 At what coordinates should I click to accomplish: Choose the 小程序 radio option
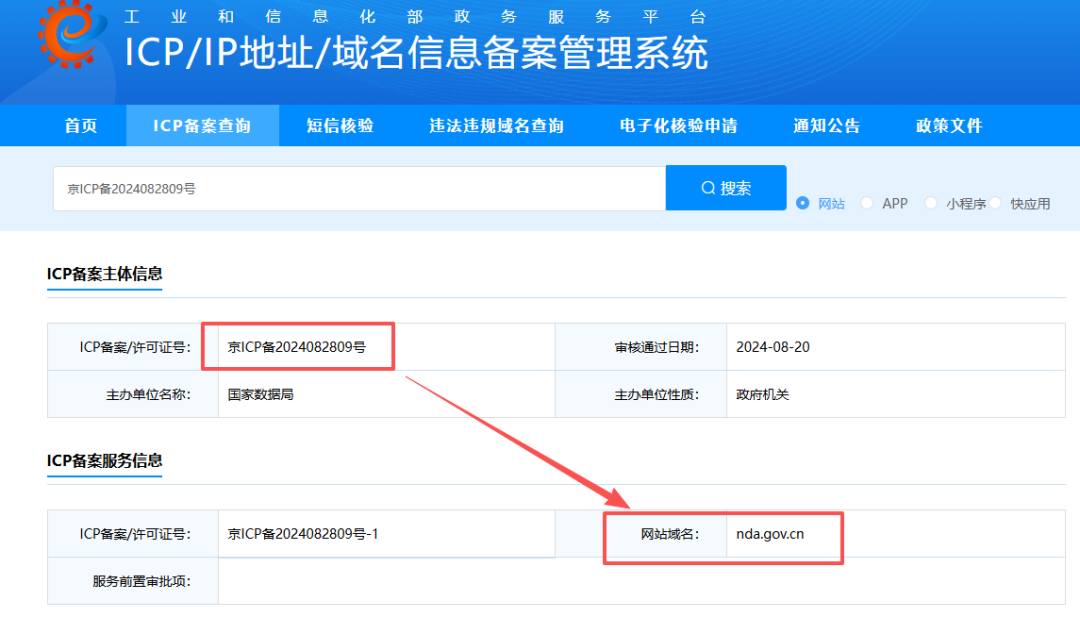(931, 203)
